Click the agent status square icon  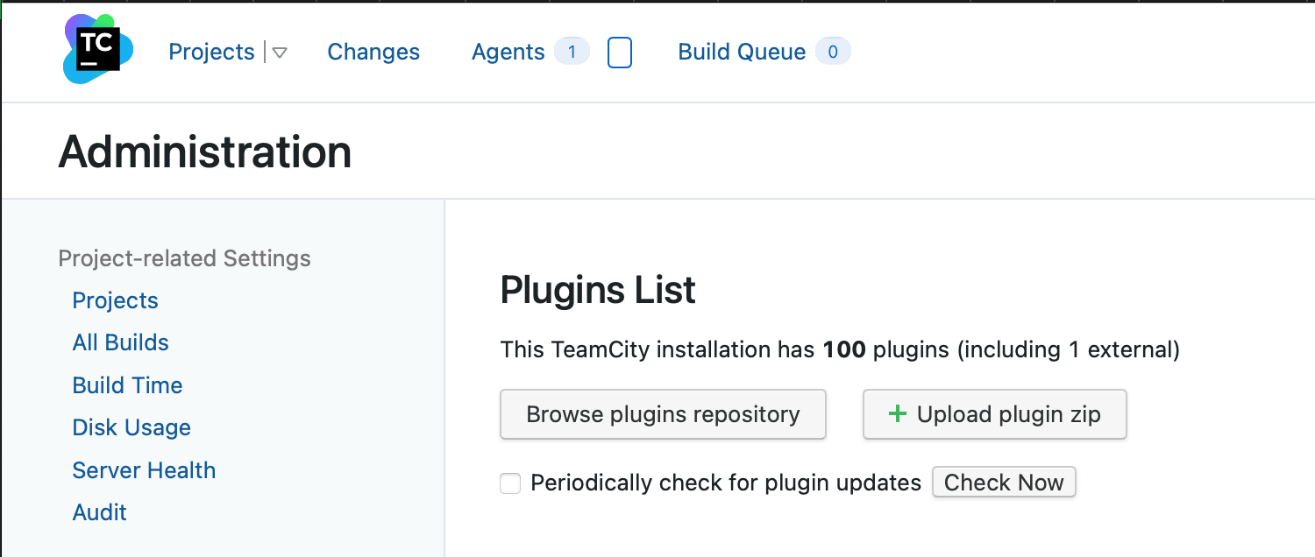point(620,53)
